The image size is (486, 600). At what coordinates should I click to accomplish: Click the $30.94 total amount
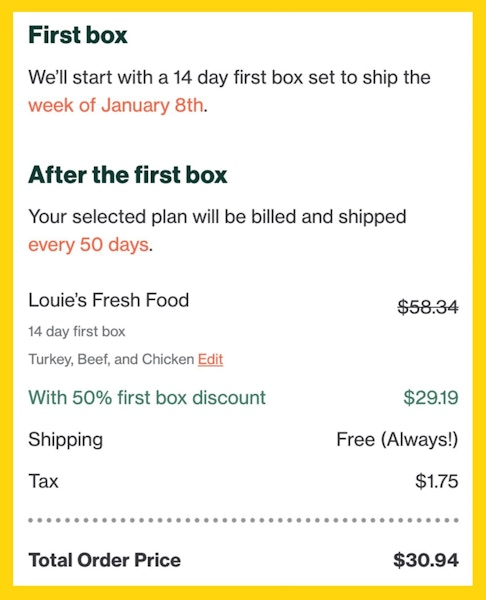click(x=426, y=560)
